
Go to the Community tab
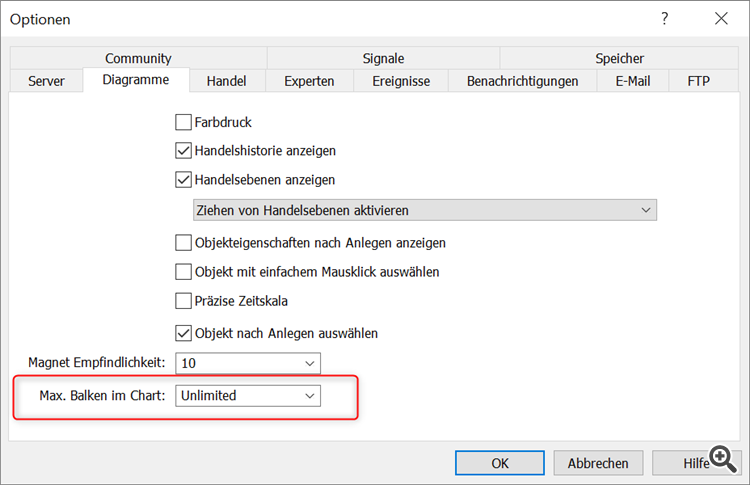138,58
